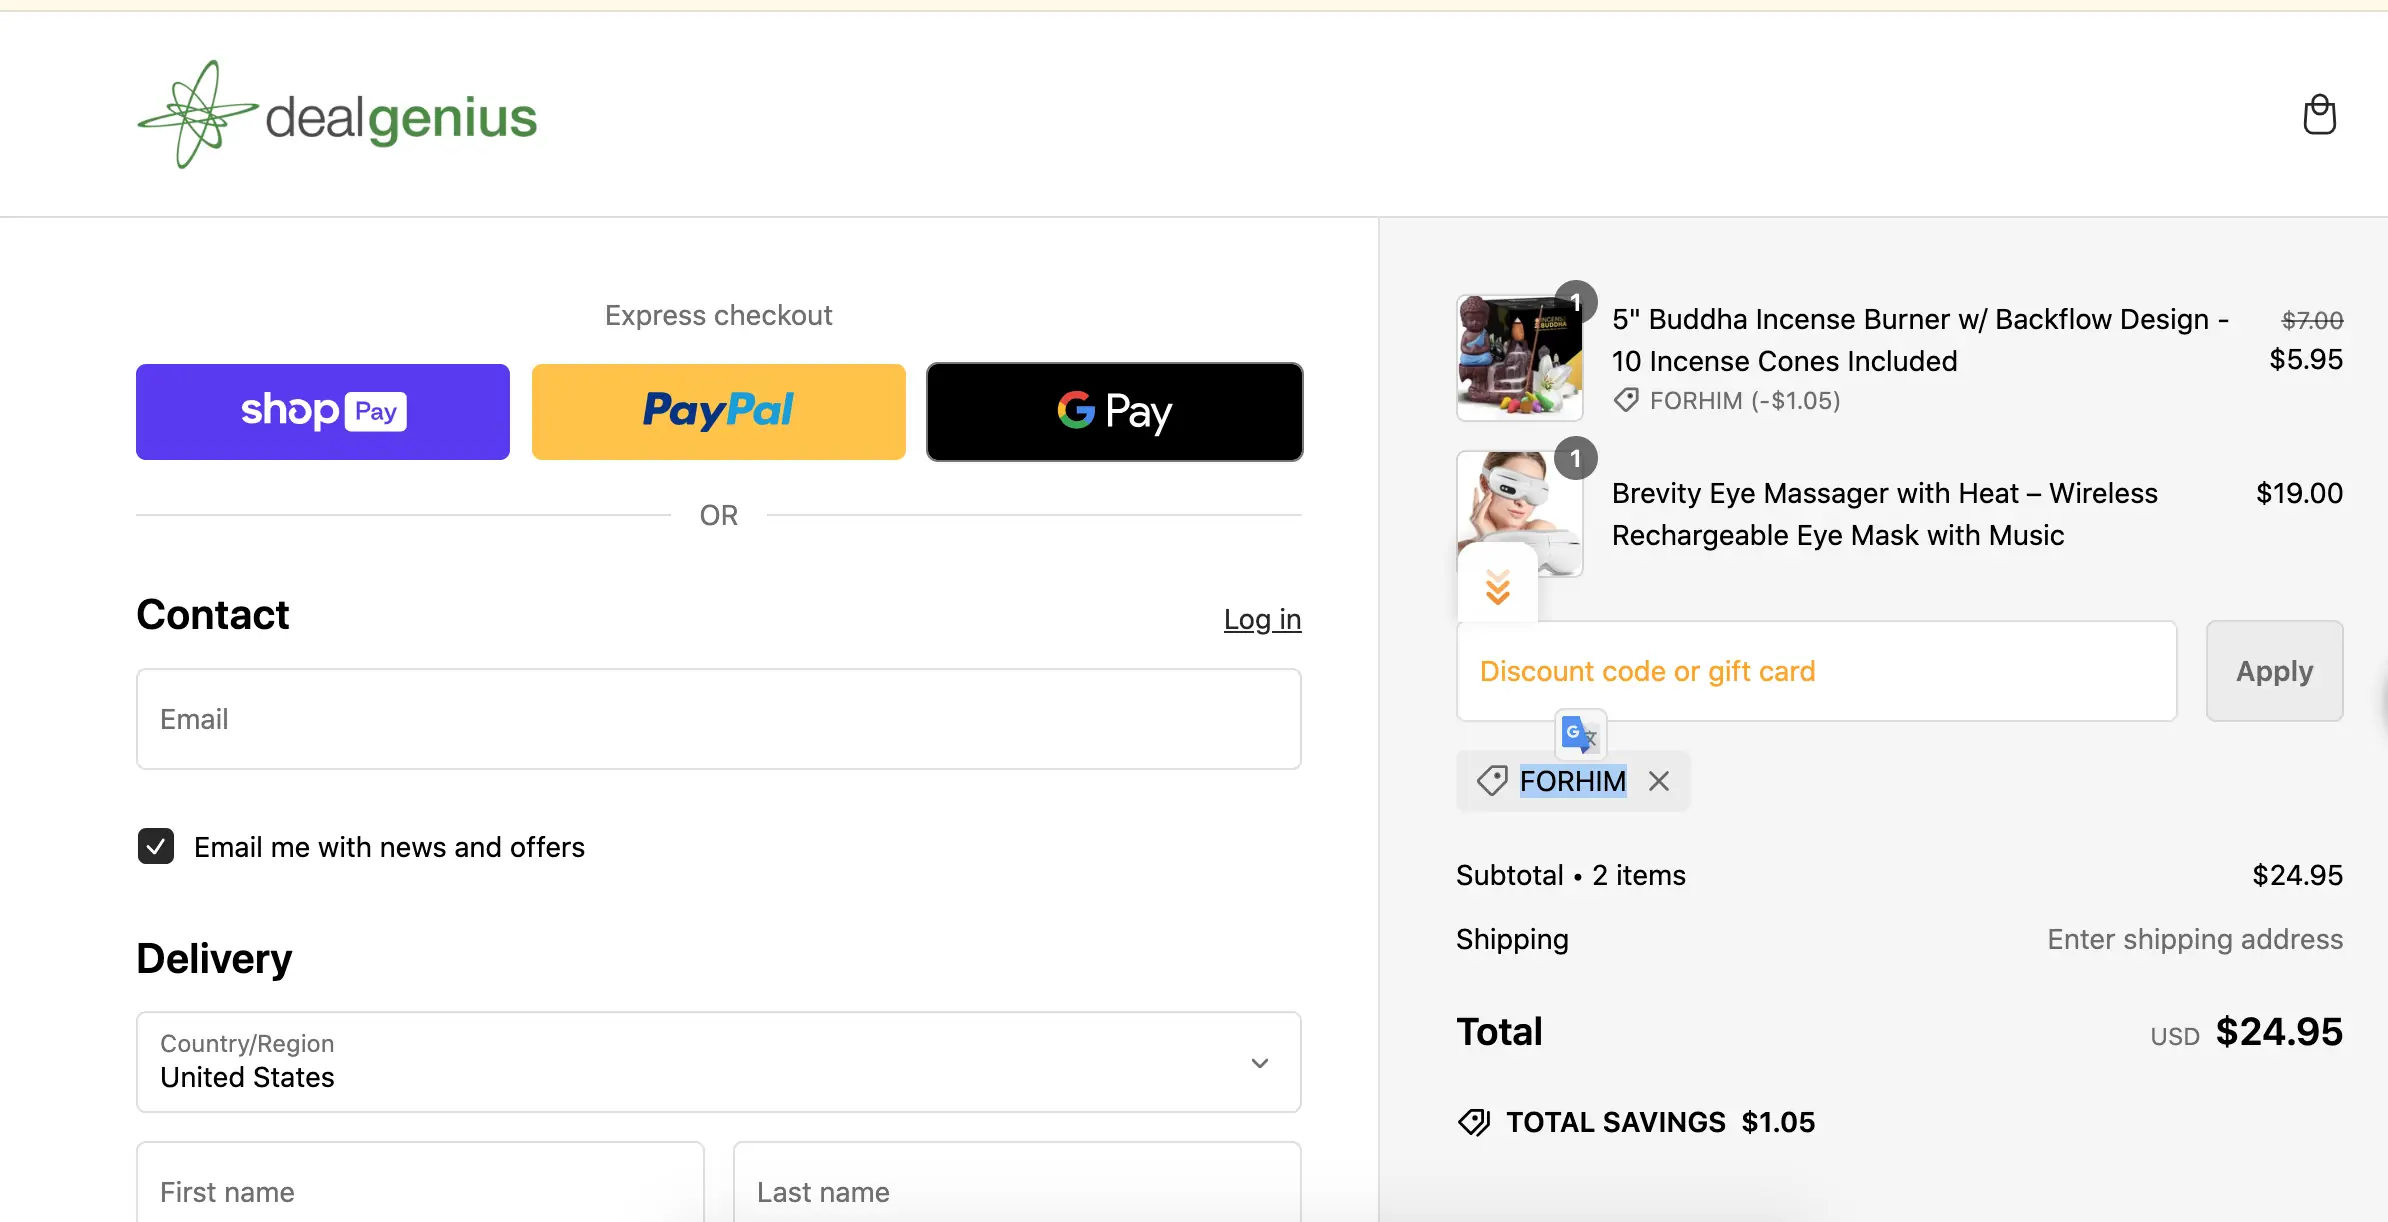Image resolution: width=2388 pixels, height=1222 pixels.
Task: Pay with Shop Pay express checkout
Action: pos(323,412)
